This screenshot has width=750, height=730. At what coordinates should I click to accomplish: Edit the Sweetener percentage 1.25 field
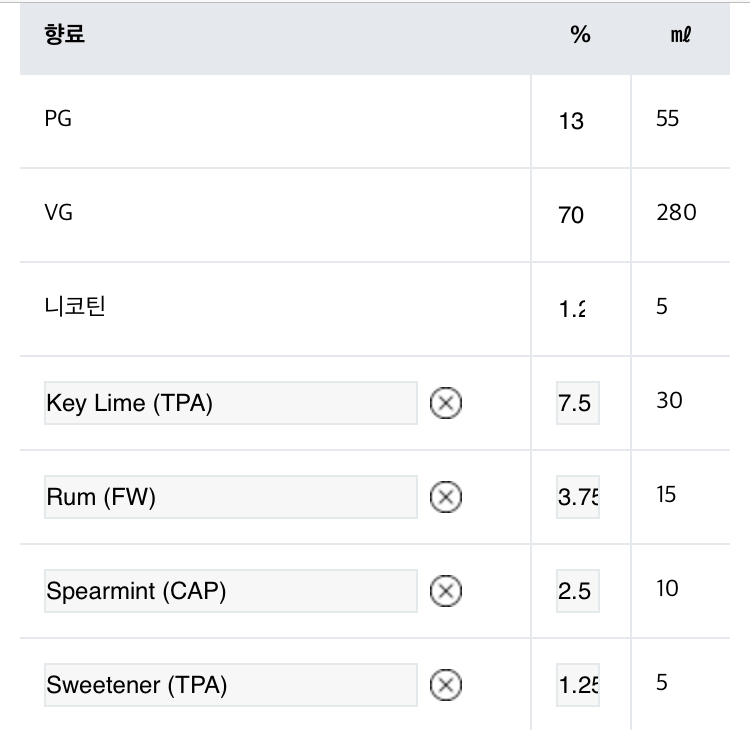click(577, 685)
